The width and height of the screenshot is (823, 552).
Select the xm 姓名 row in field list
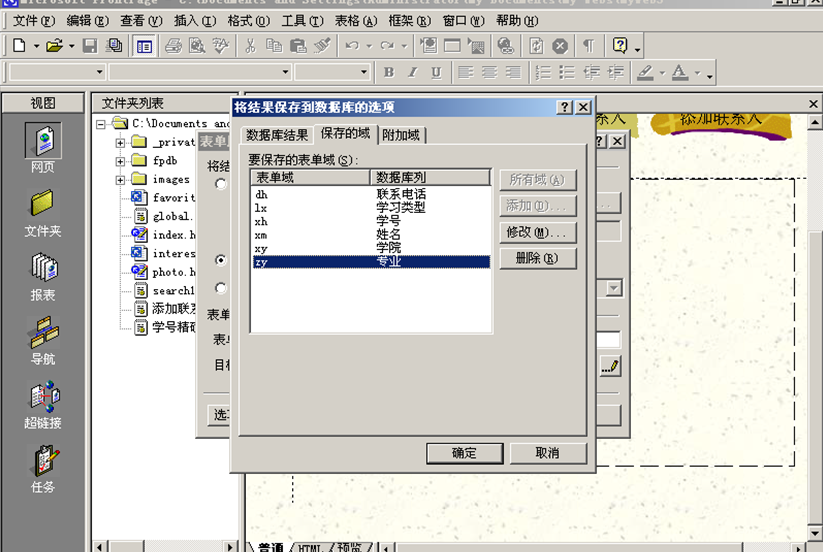pos(371,235)
